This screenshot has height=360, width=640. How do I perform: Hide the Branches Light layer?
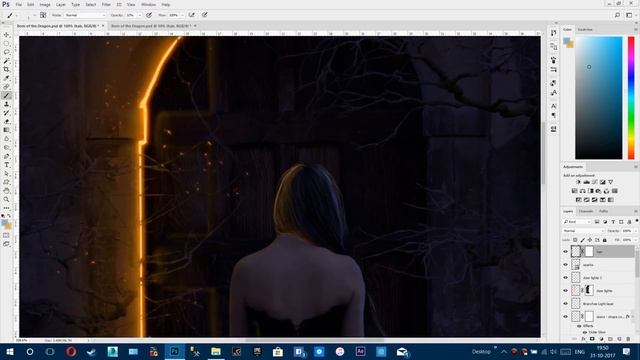pos(566,304)
